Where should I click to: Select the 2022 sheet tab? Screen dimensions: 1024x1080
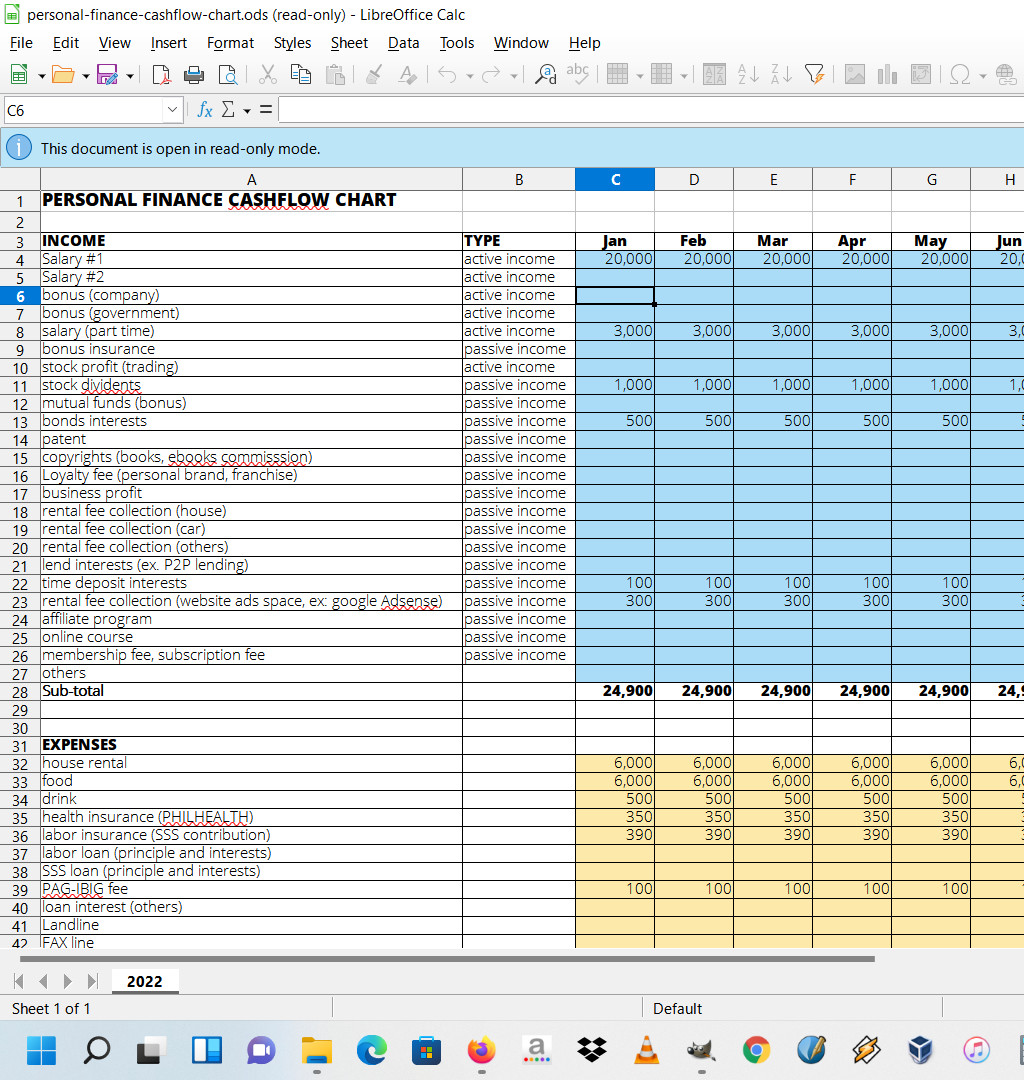144,981
